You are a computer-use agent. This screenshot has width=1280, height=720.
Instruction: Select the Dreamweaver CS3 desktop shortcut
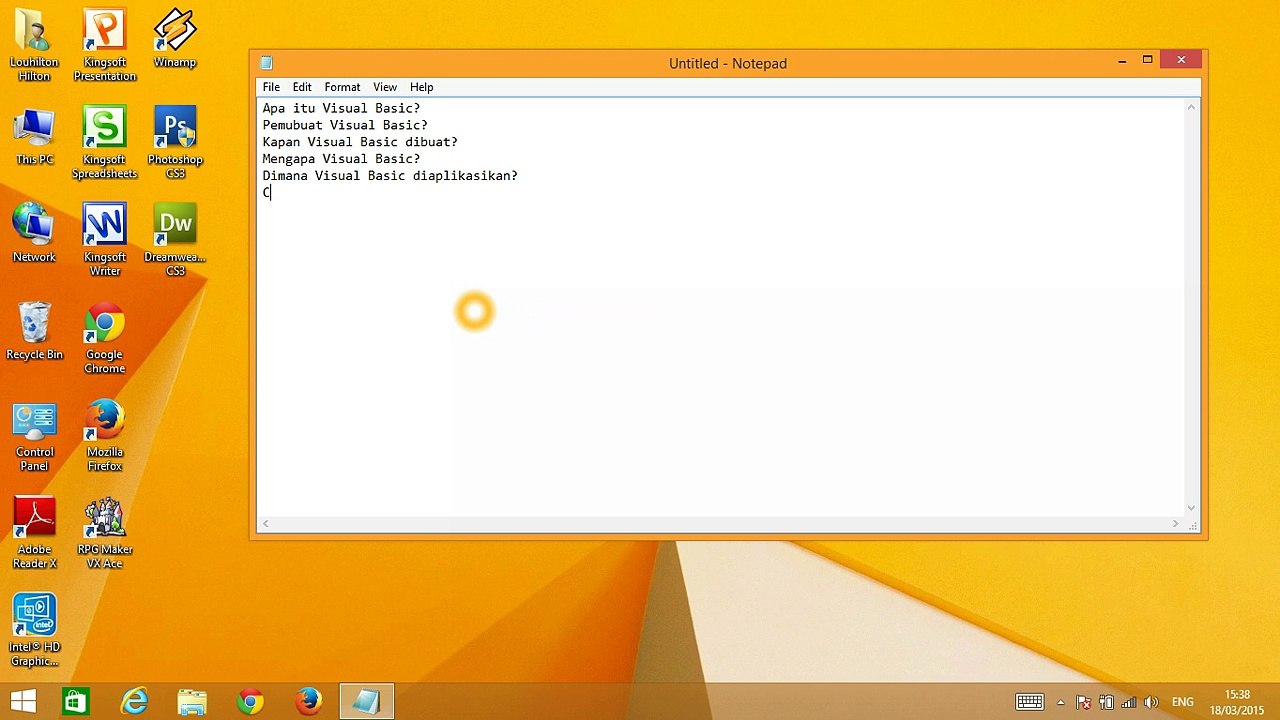click(x=175, y=241)
